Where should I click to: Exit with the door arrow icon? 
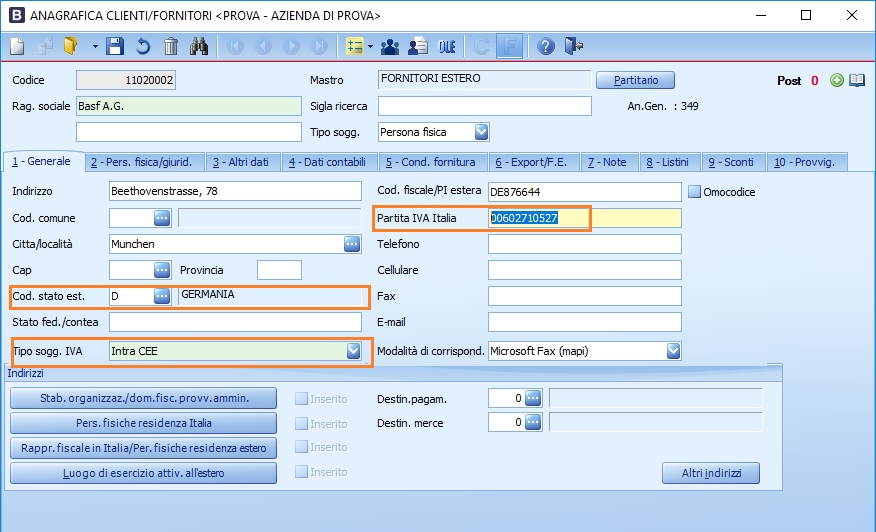click(x=574, y=46)
